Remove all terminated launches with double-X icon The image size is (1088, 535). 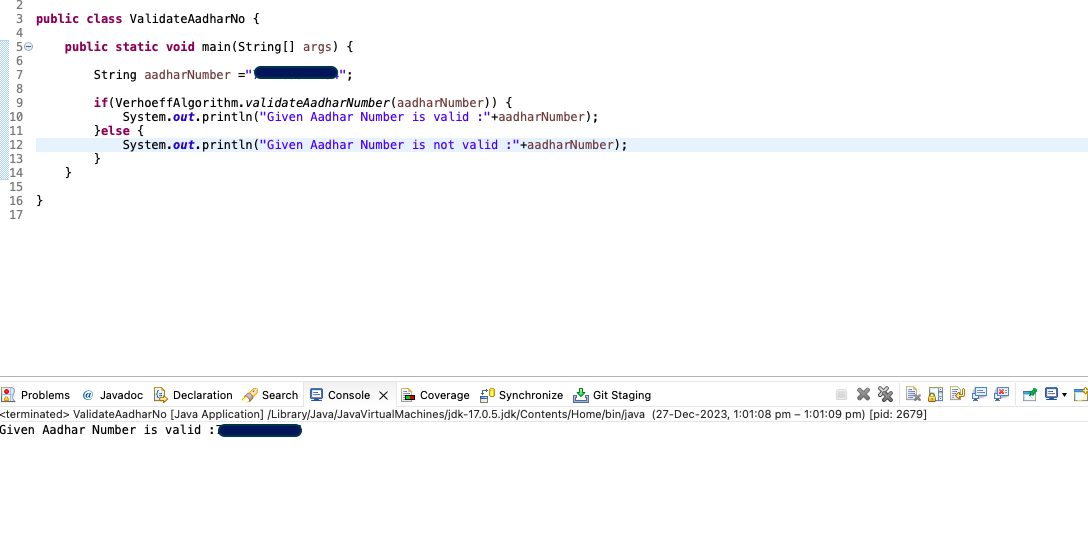coord(885,394)
